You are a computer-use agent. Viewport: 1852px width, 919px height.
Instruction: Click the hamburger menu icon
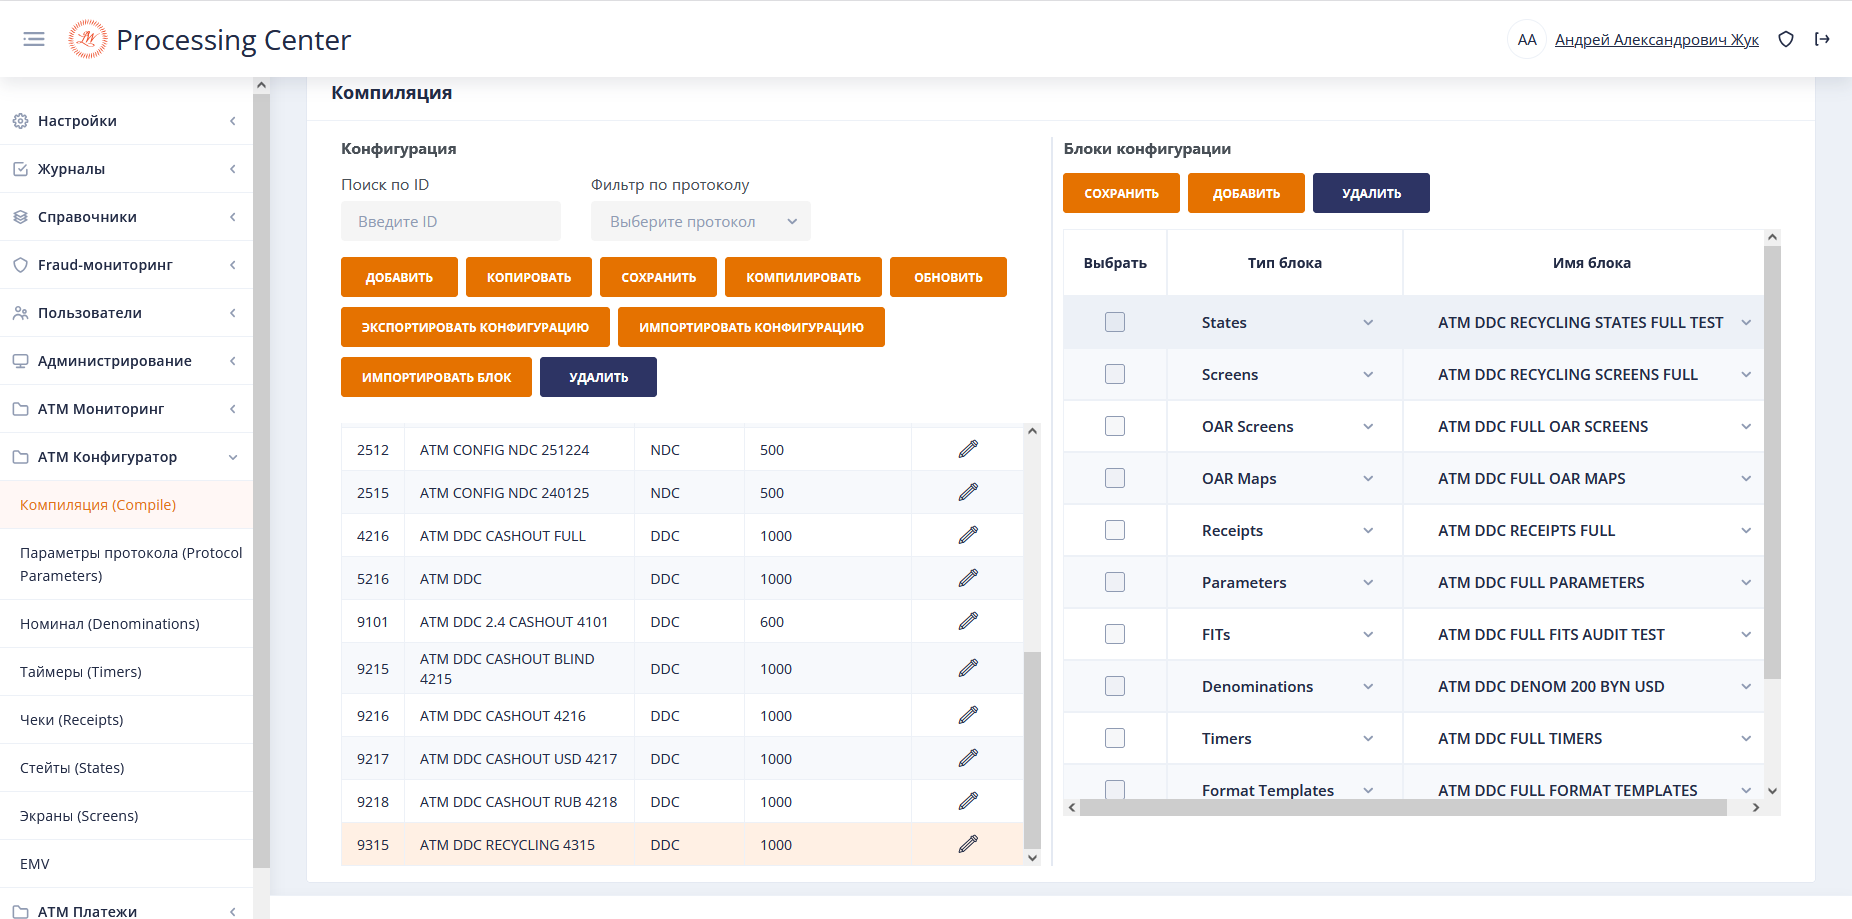[34, 39]
